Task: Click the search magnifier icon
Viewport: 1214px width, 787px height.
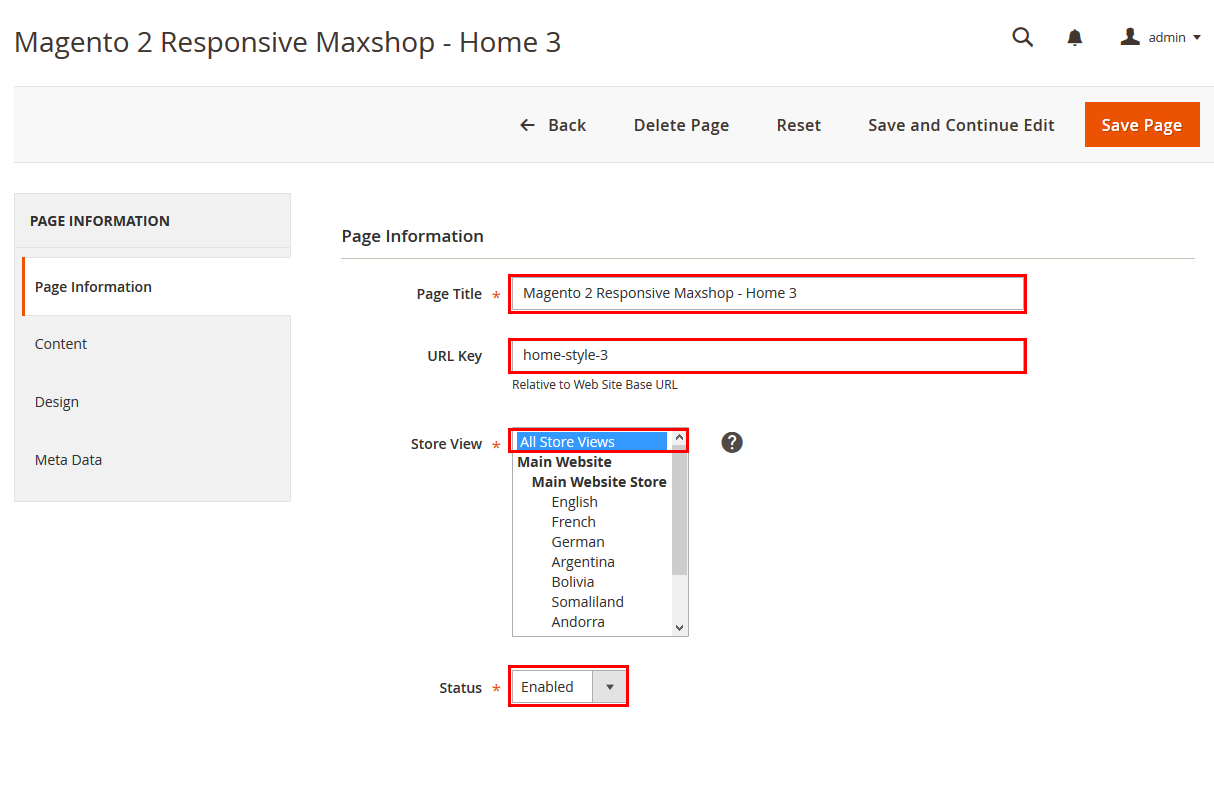Action: 1022,38
